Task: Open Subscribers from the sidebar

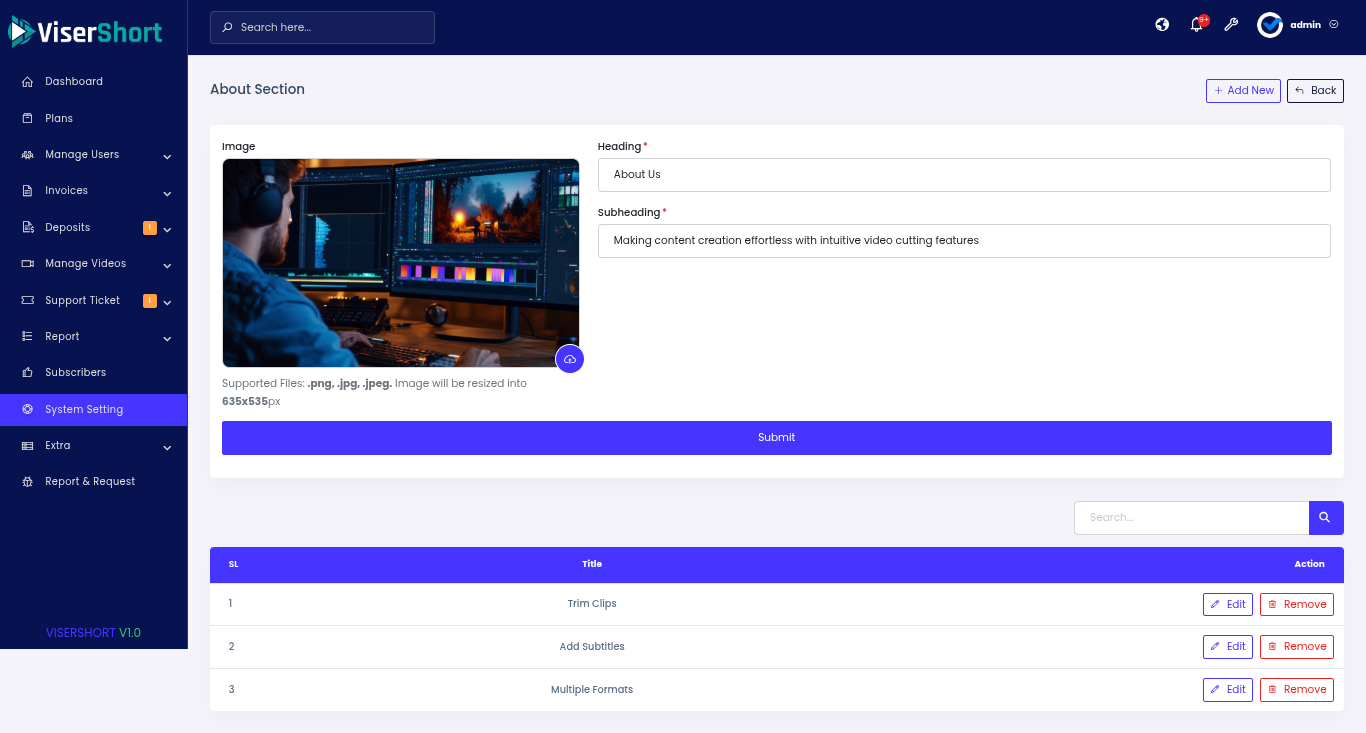Action: [x=75, y=373]
